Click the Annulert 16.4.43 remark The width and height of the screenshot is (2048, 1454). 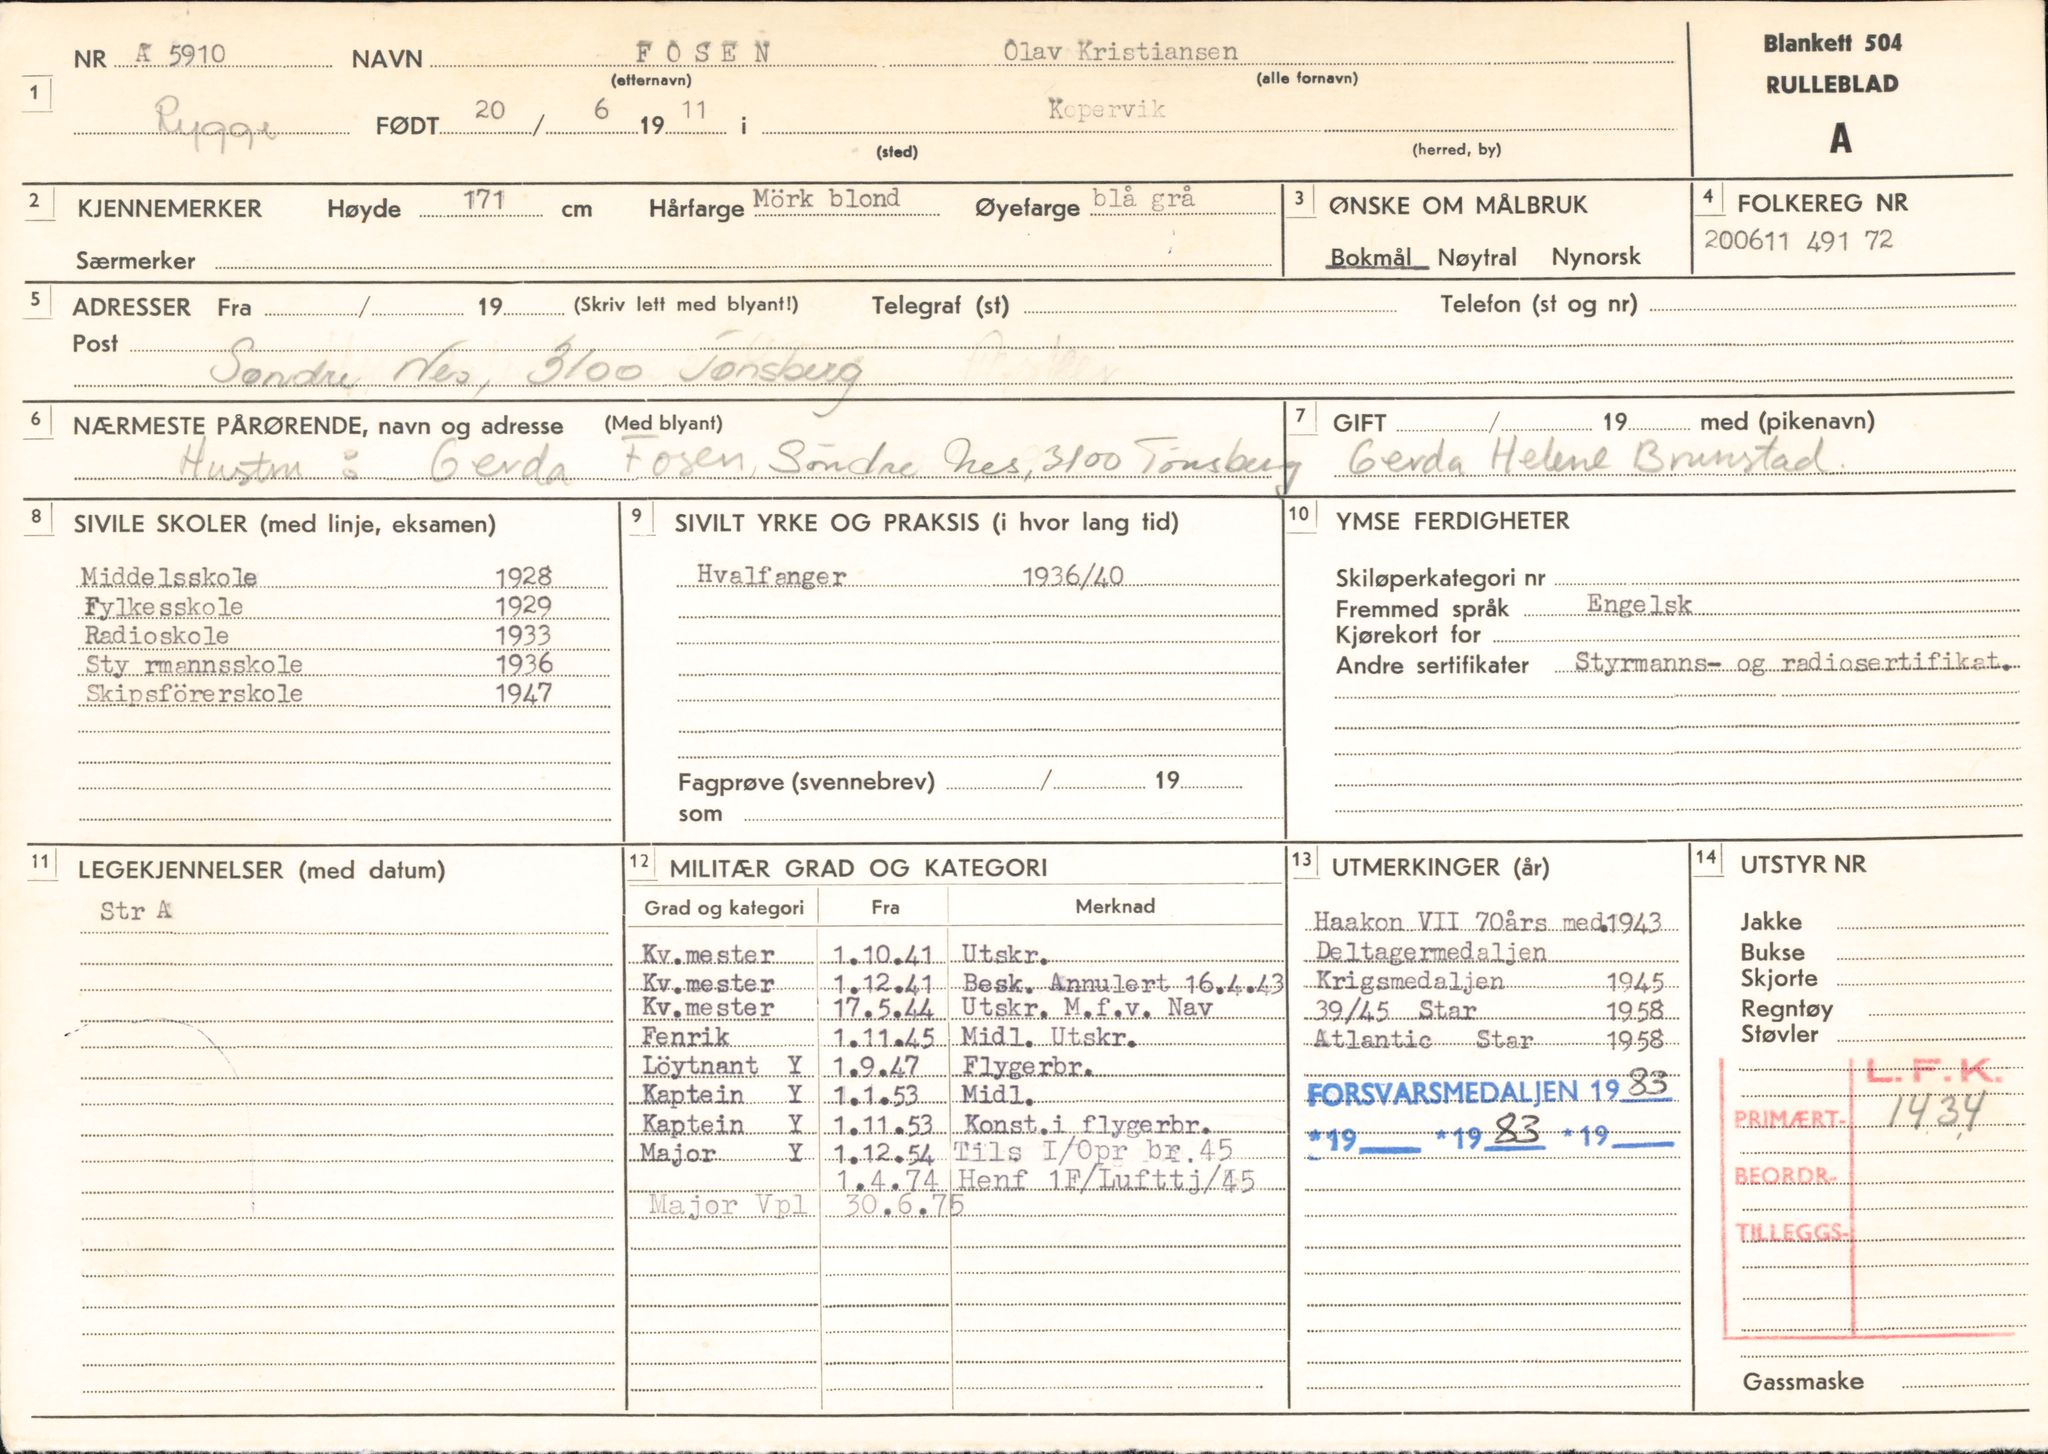(1167, 984)
